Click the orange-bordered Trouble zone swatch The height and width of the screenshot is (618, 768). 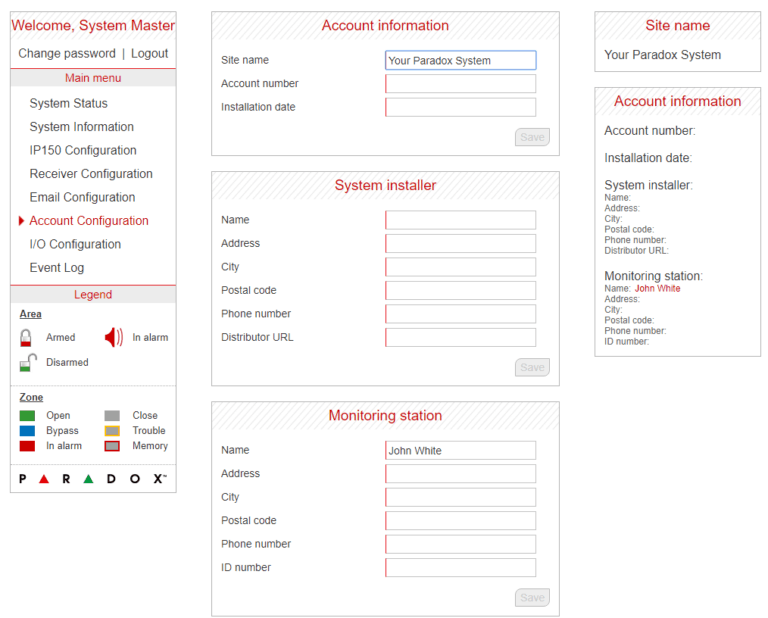click(x=112, y=431)
